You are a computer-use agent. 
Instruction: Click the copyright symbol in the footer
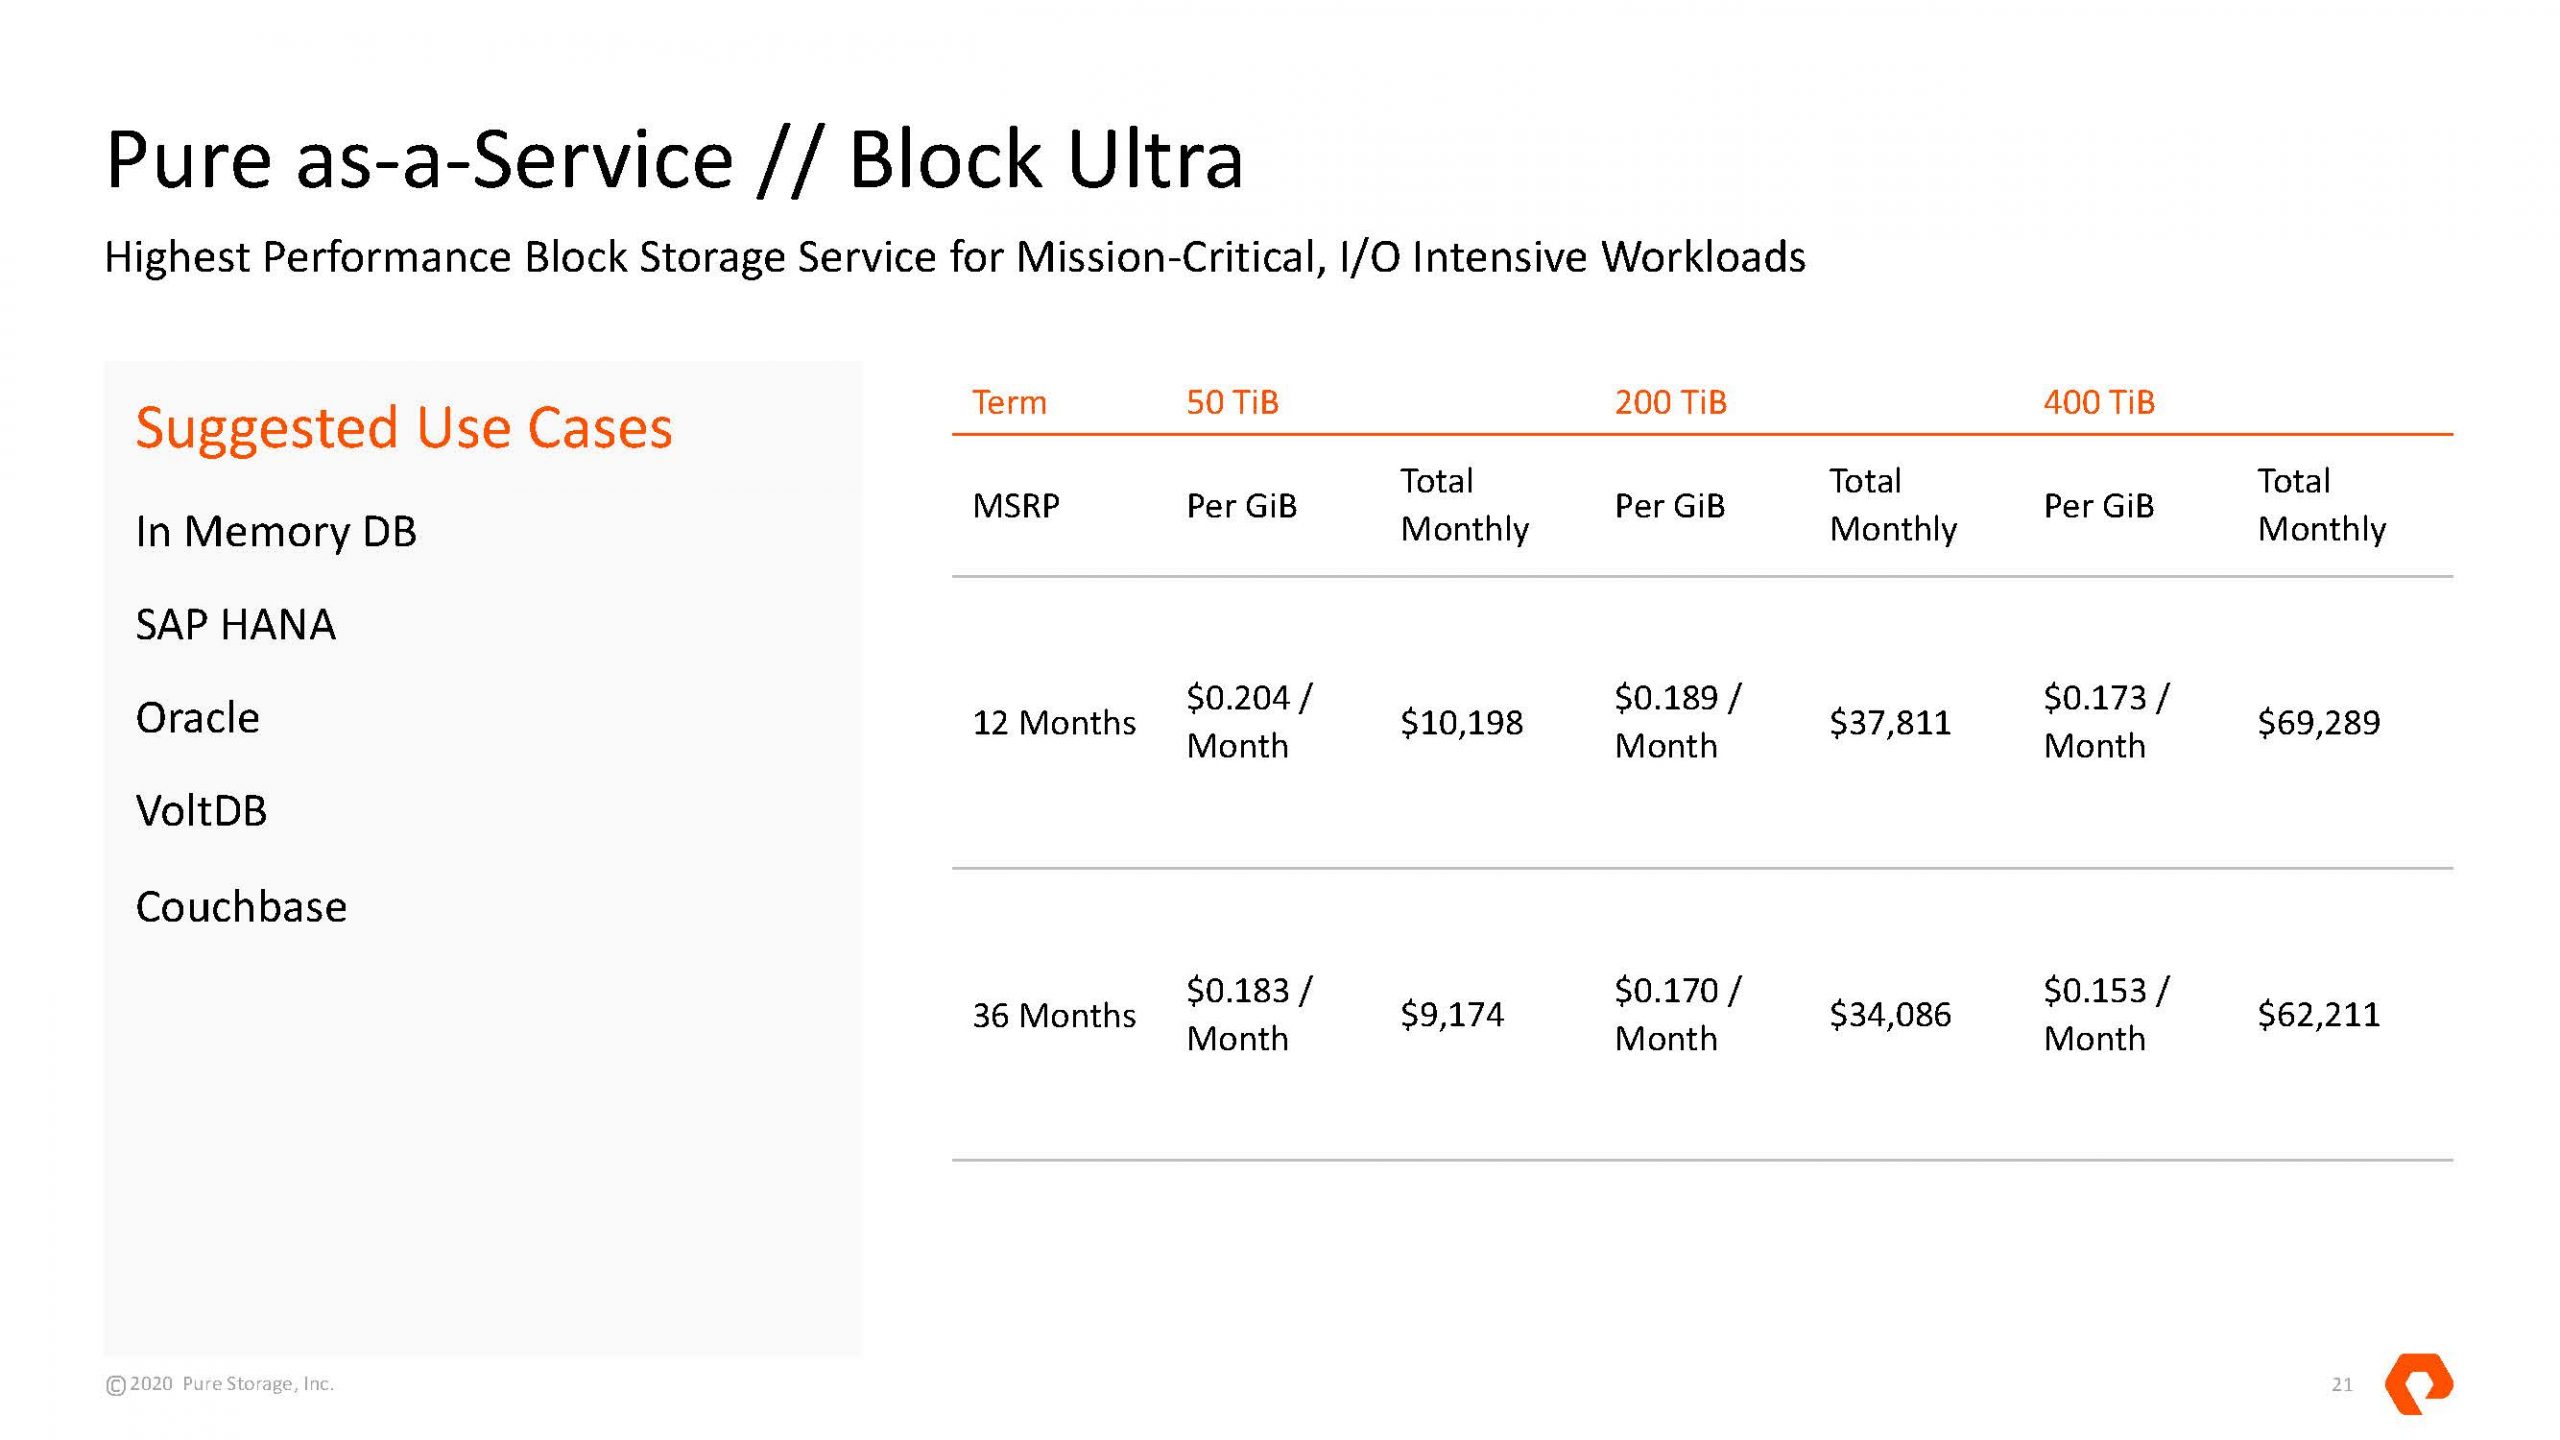pyautogui.click(x=116, y=1385)
